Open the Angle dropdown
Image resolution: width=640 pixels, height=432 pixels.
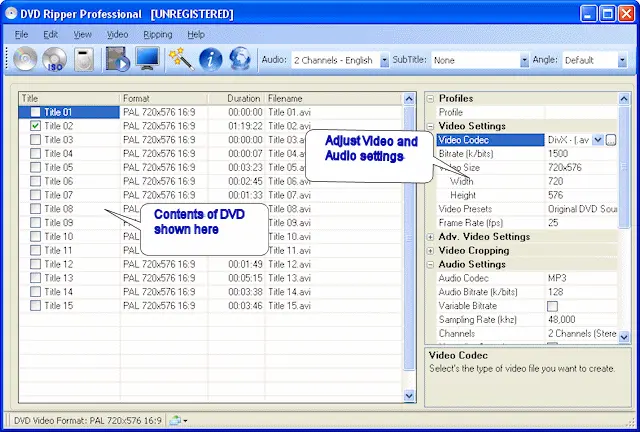click(x=622, y=60)
